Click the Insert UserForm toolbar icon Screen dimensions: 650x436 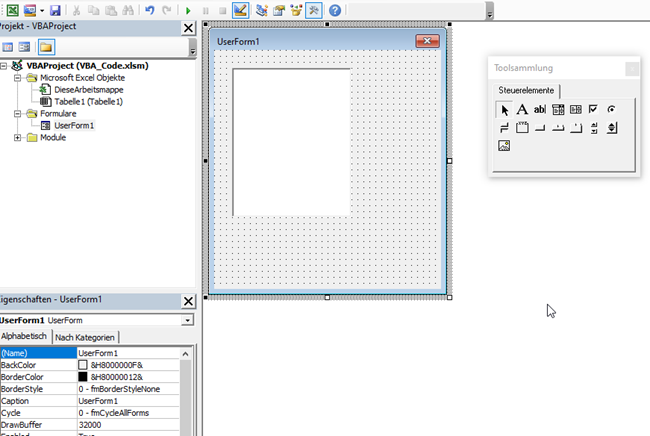point(29,10)
